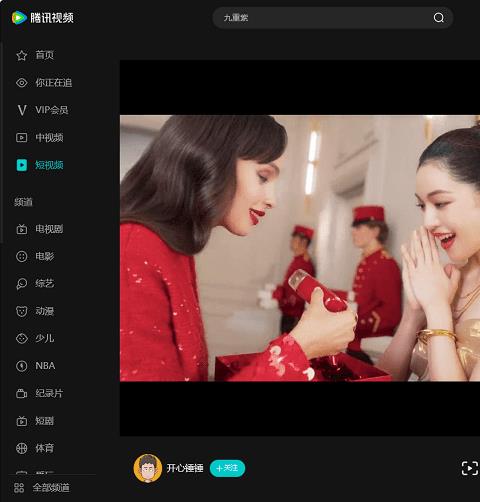Open the NBA channel
The height and width of the screenshot is (502, 480).
tap(45, 366)
